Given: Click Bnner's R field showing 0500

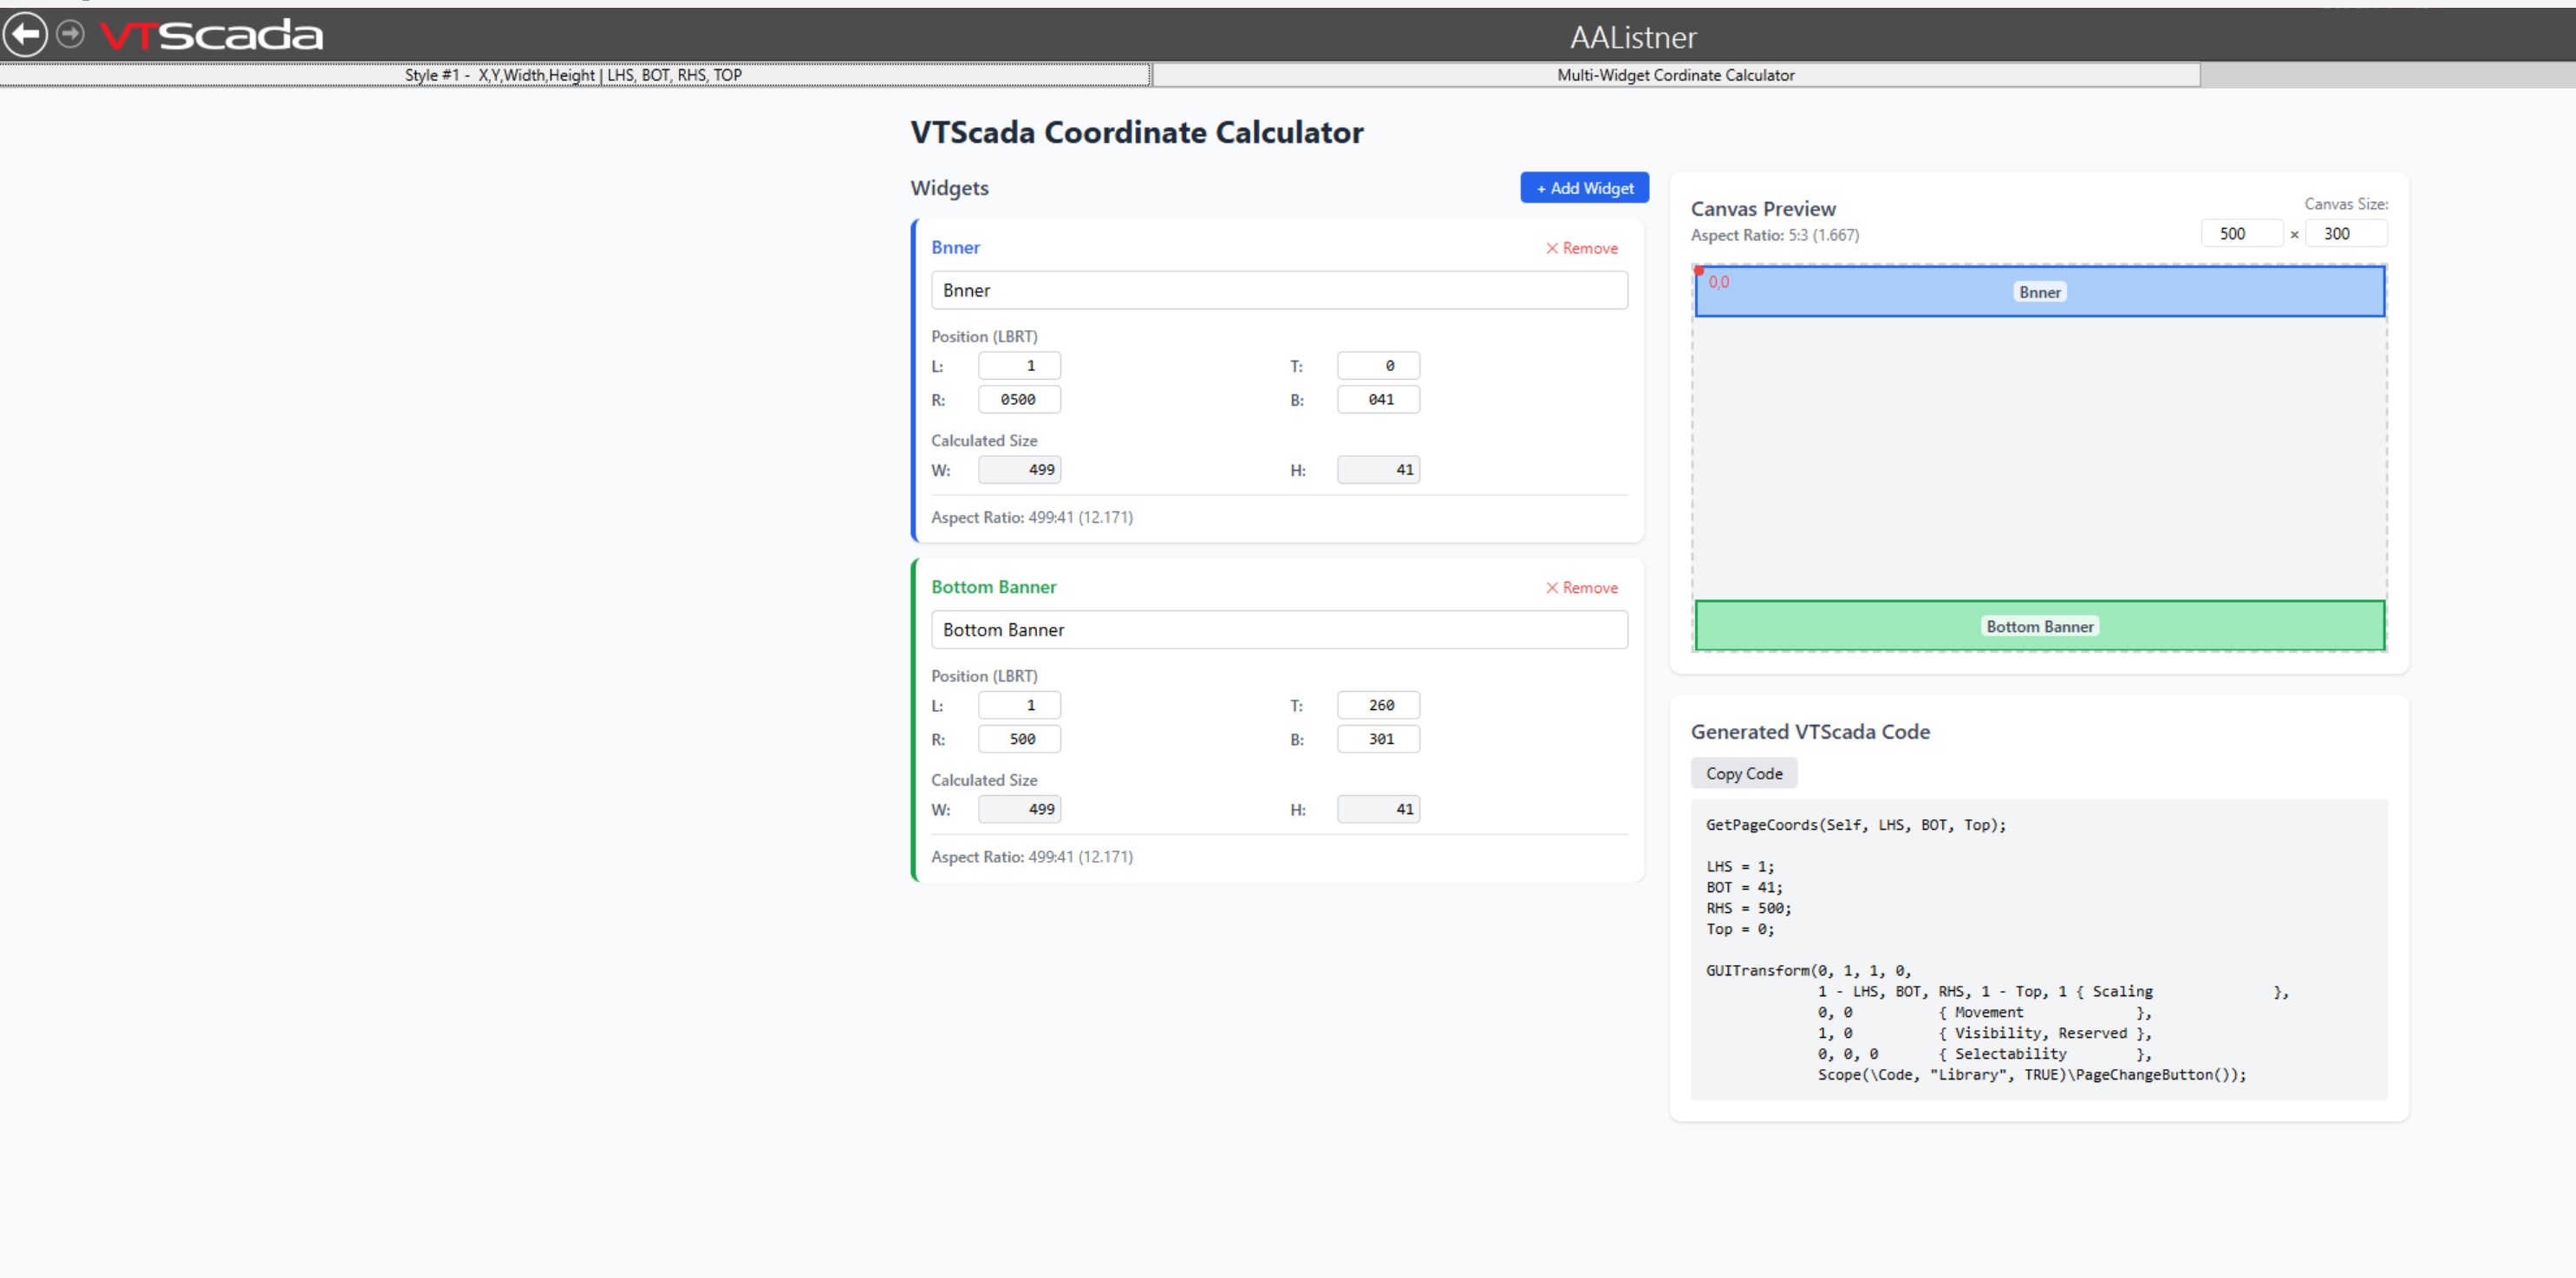Looking at the screenshot, I should tap(1019, 400).
